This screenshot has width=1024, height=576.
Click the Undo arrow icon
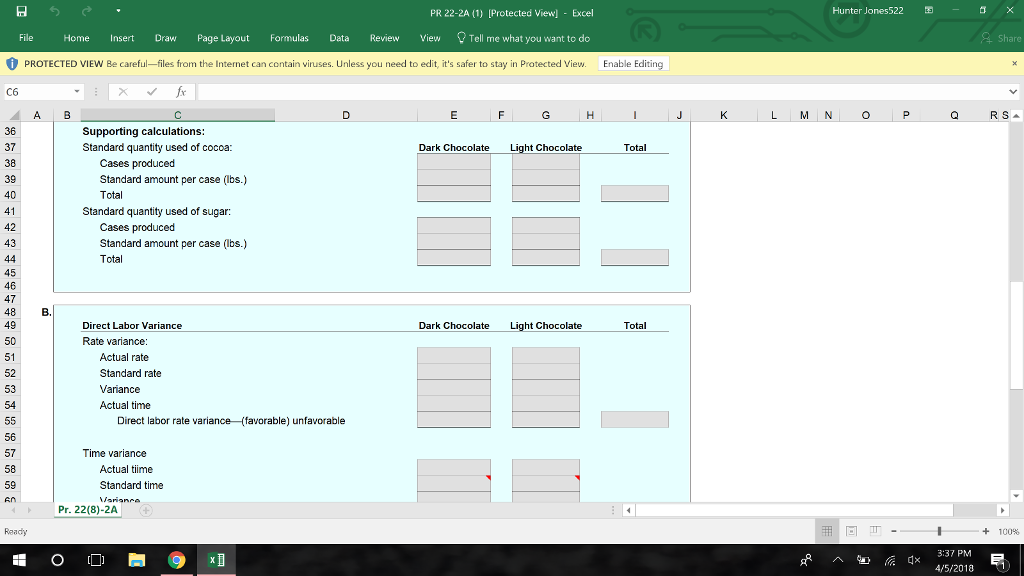[55, 11]
